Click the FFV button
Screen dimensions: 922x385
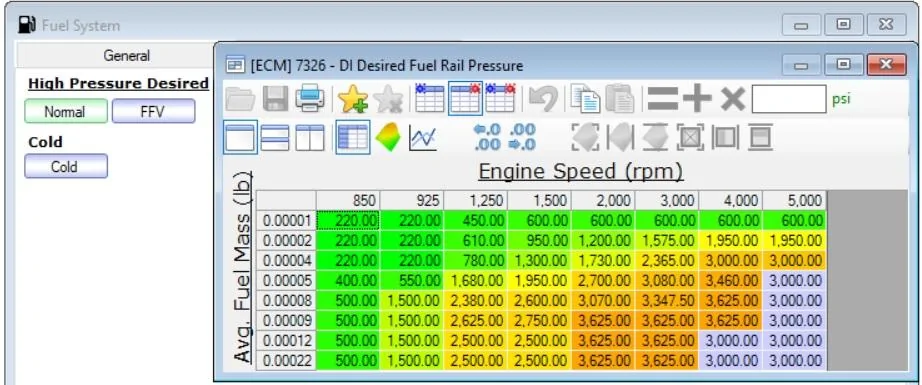coord(153,111)
